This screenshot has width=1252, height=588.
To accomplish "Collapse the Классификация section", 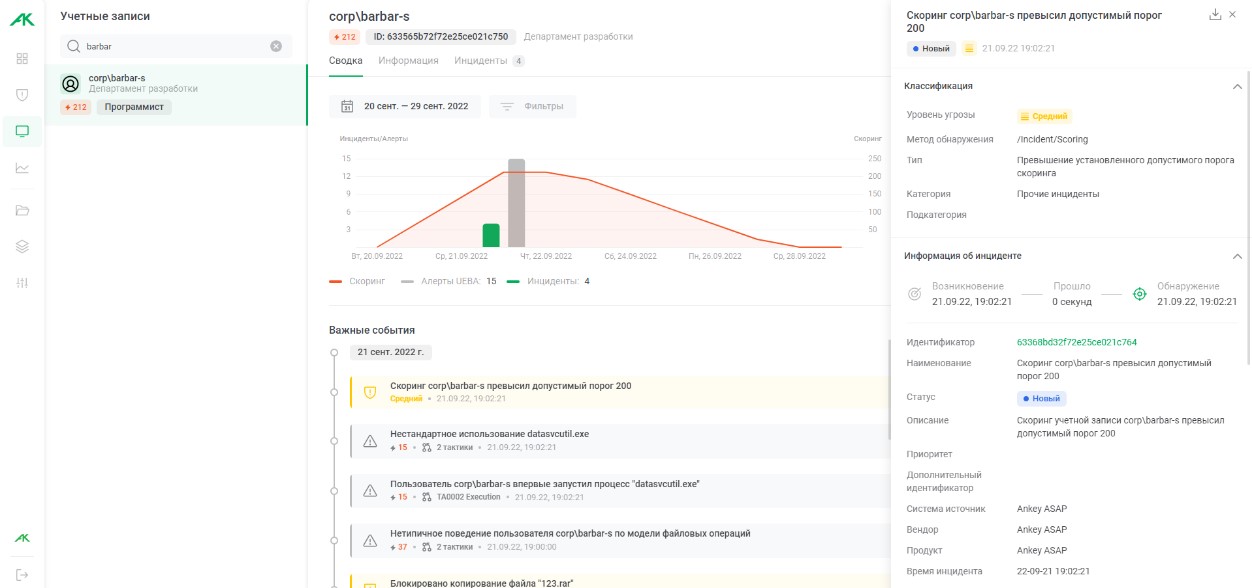I will pyautogui.click(x=1237, y=86).
